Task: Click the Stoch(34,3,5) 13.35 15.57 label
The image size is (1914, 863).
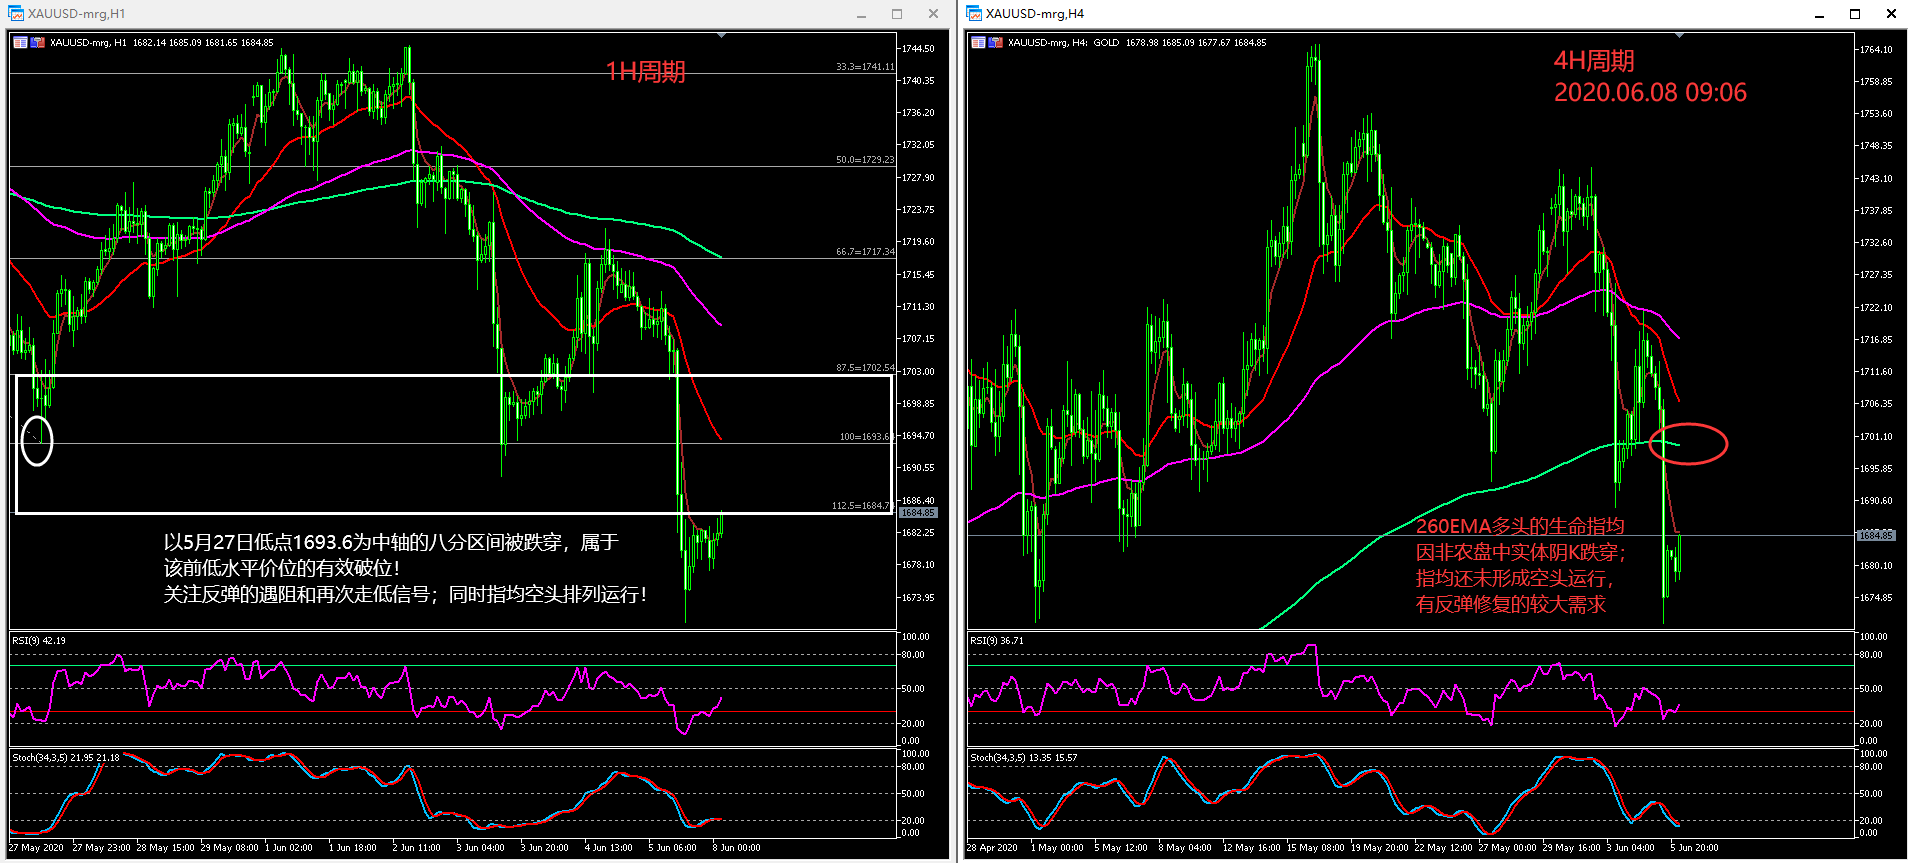Action: (1024, 758)
